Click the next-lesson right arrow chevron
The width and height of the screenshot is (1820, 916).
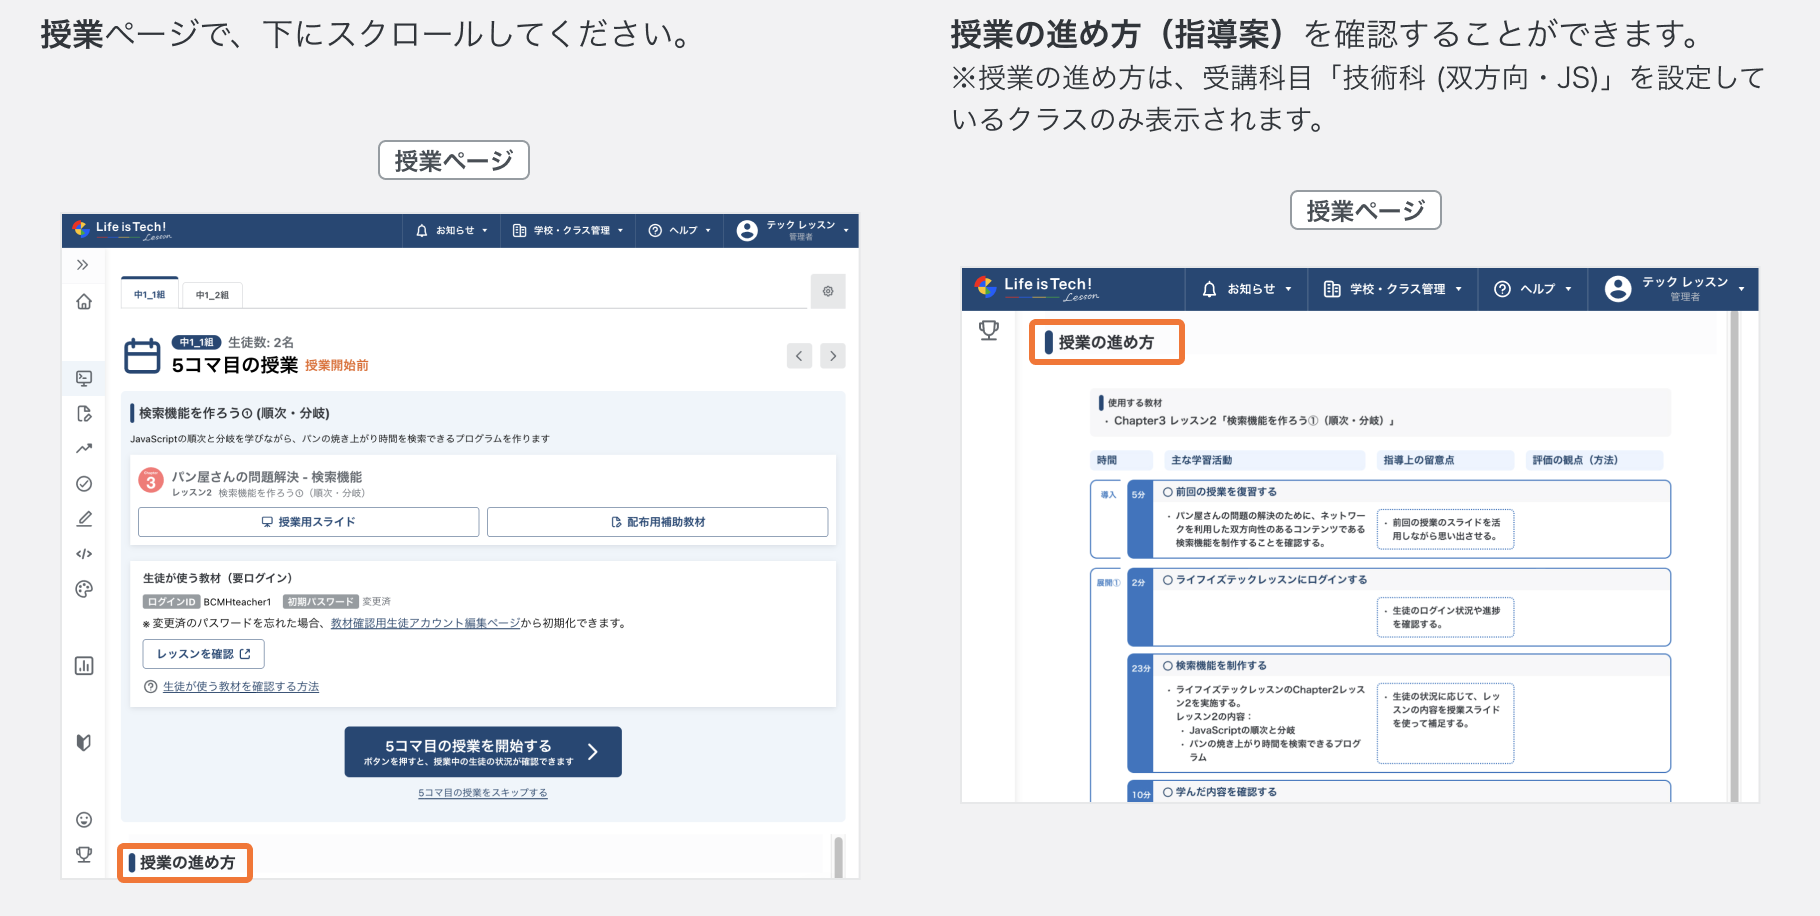833,355
